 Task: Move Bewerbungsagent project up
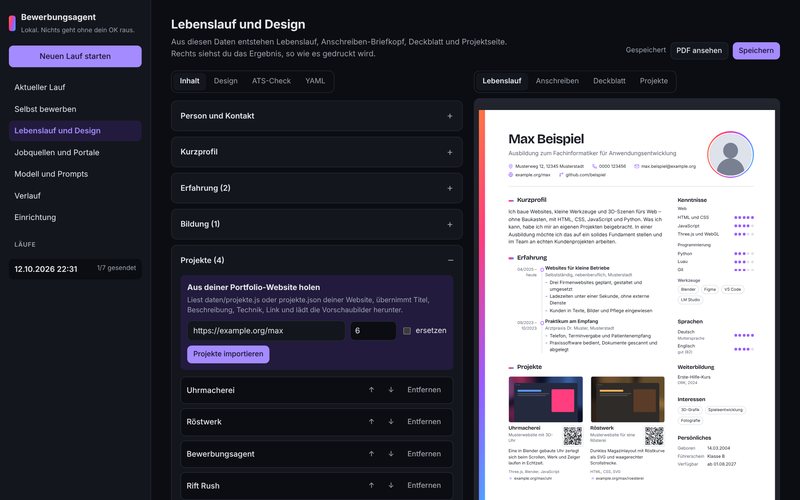371,454
